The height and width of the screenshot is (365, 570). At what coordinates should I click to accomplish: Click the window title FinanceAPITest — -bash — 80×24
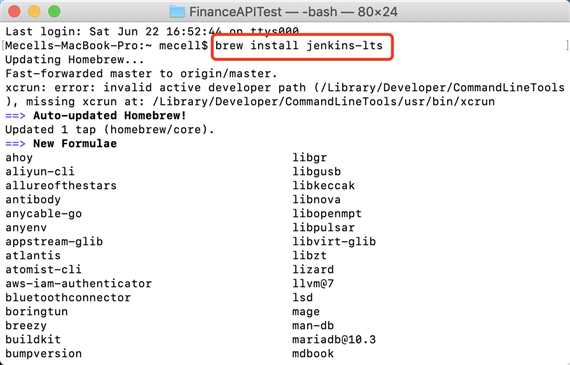point(293,12)
